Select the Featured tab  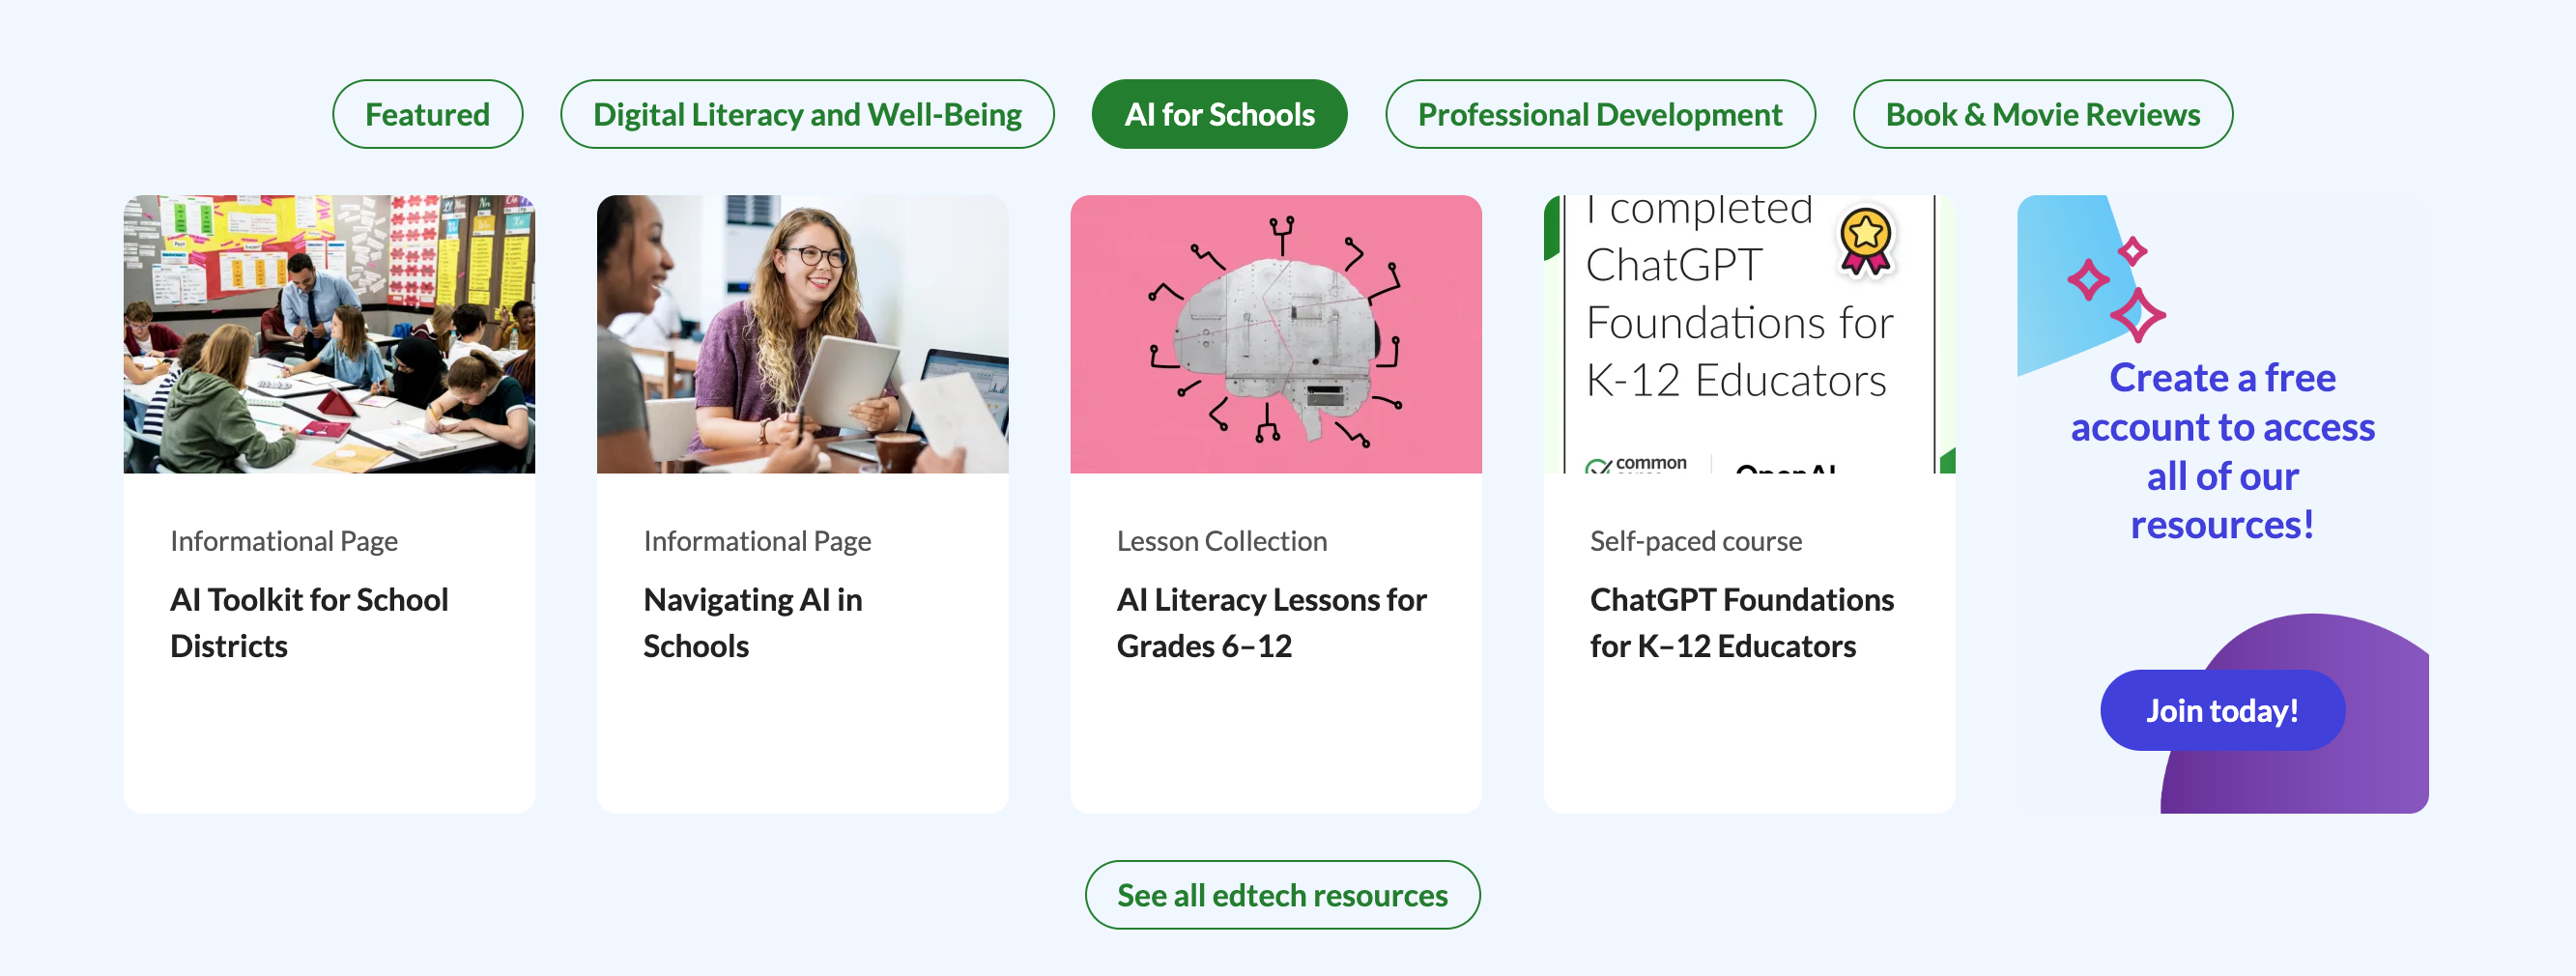(x=427, y=115)
